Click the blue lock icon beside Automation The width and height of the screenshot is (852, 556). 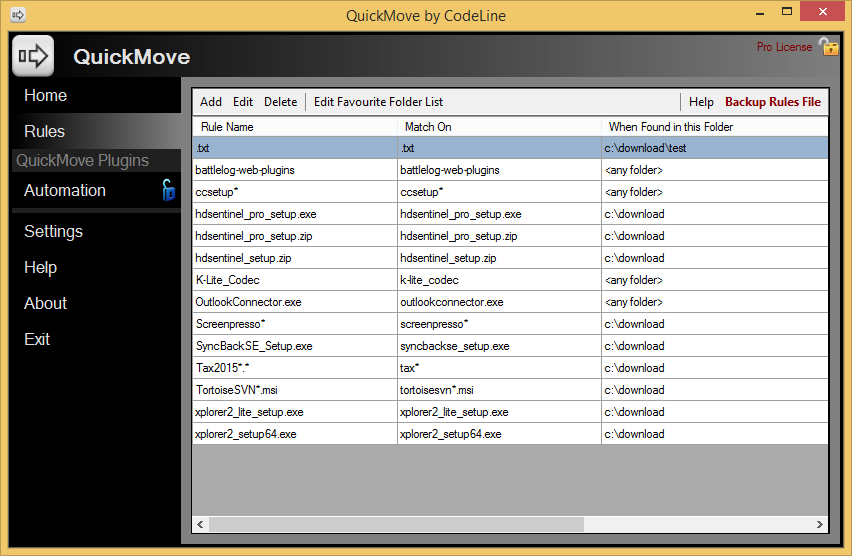coord(169,190)
